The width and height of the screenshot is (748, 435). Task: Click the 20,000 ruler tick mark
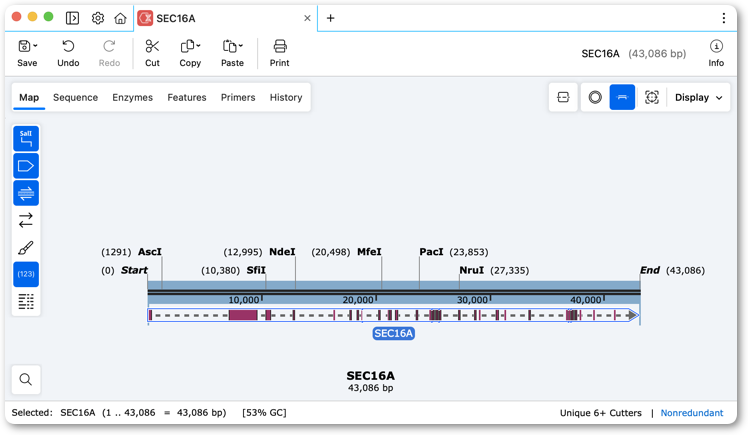coord(376,298)
